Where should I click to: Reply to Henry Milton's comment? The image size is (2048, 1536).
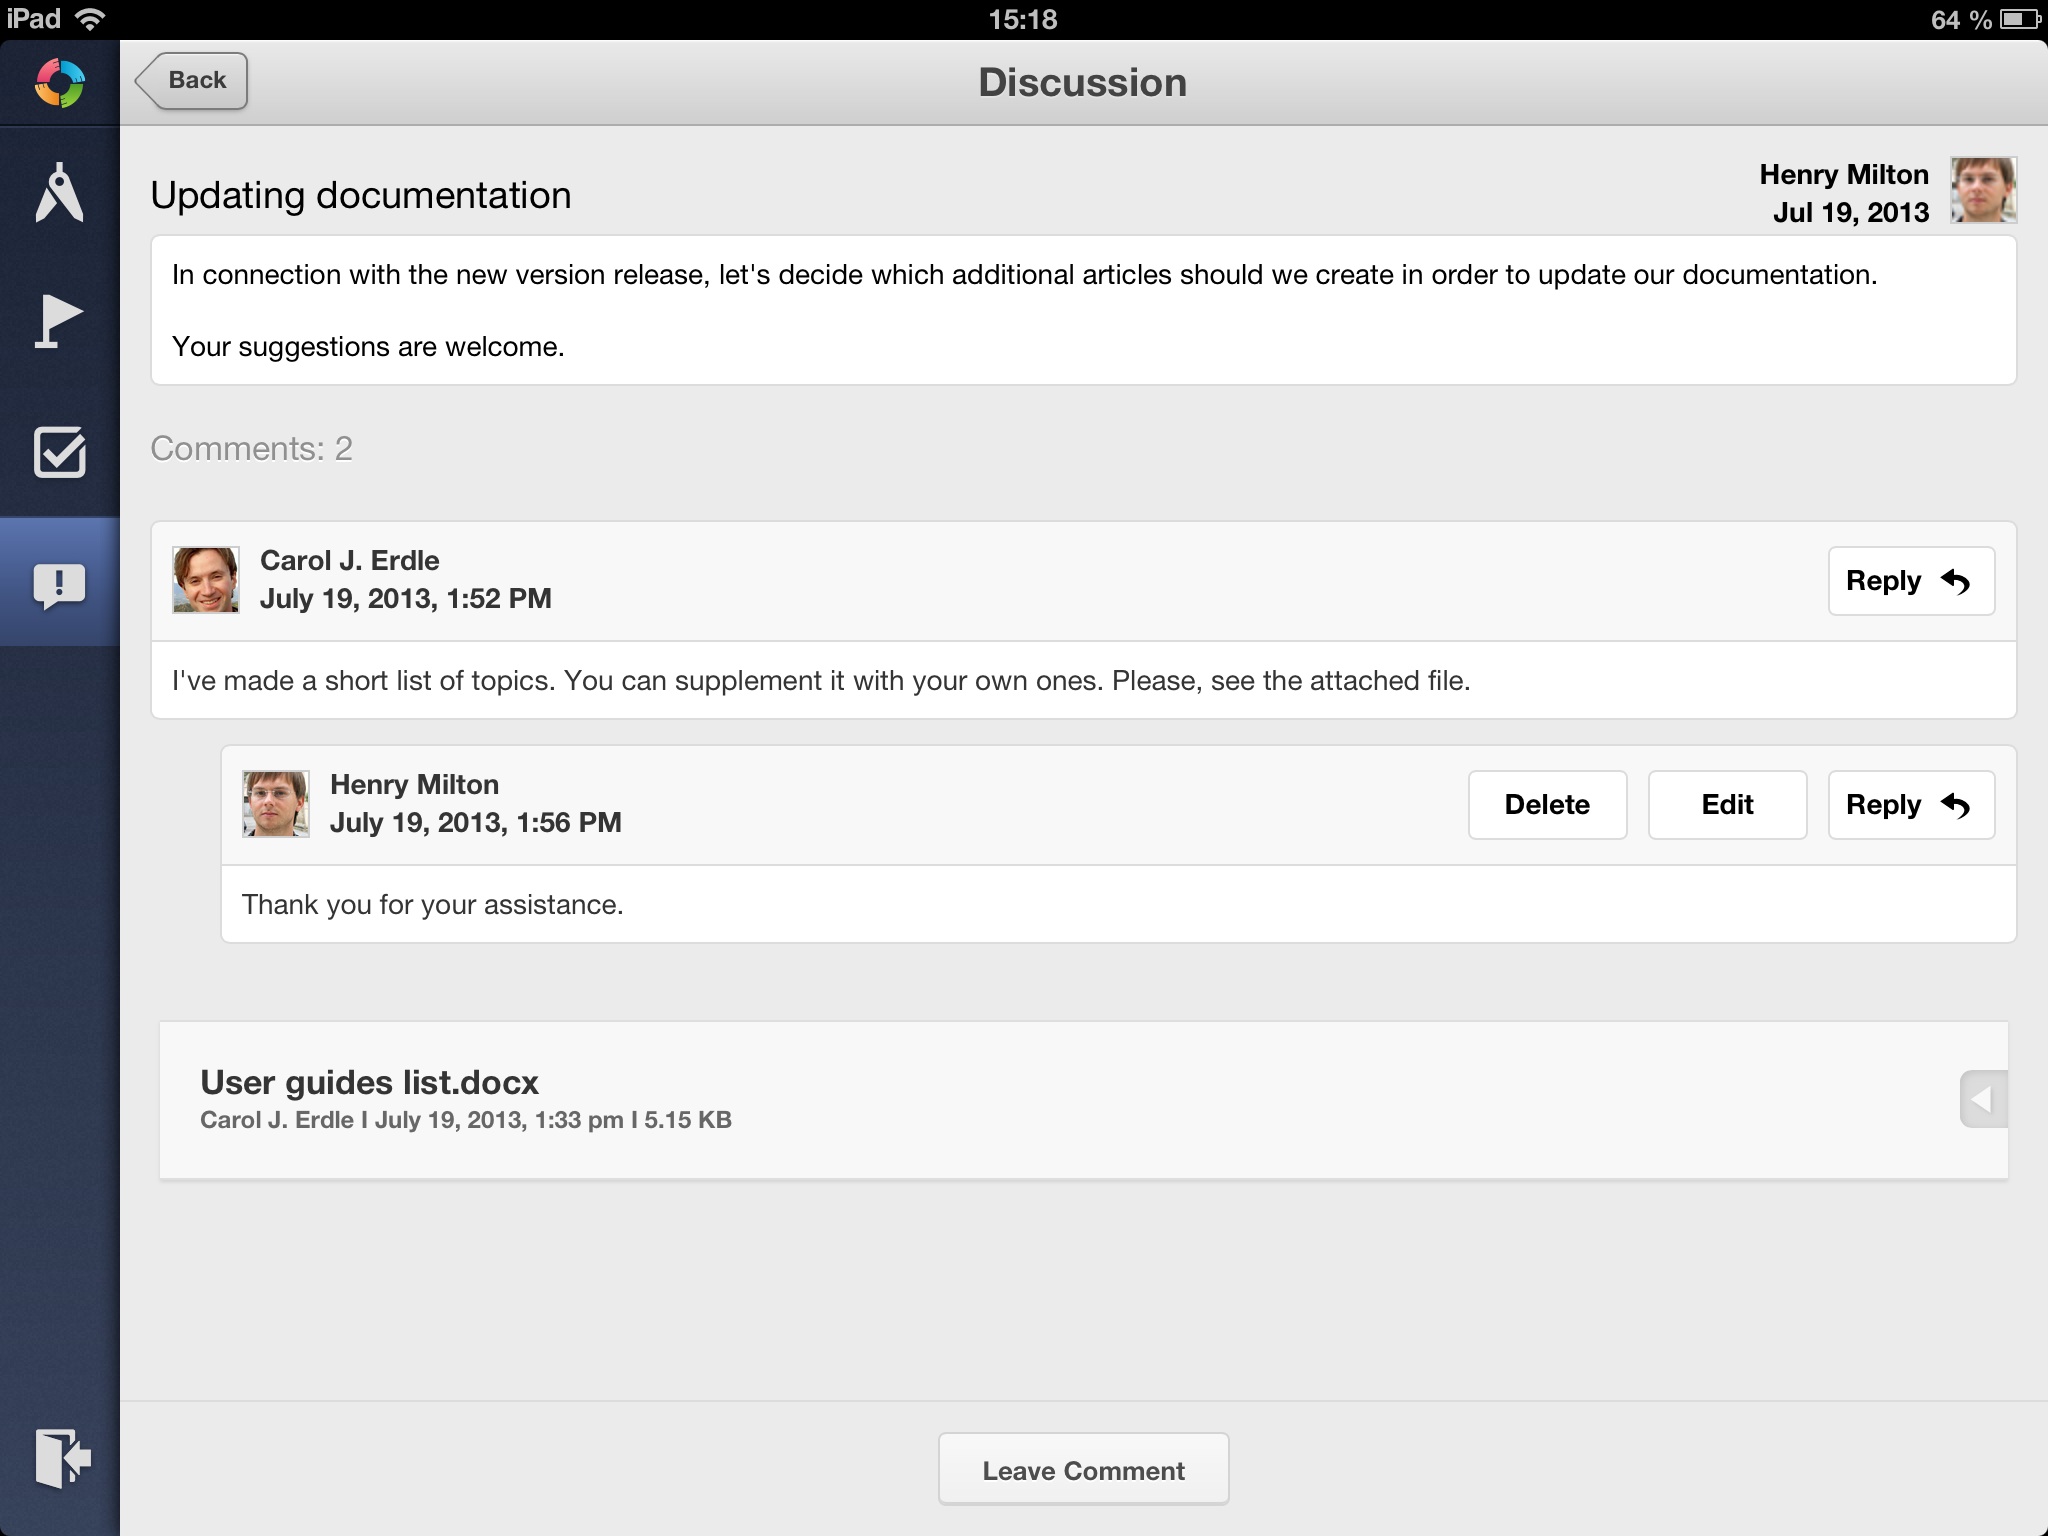tap(1910, 805)
